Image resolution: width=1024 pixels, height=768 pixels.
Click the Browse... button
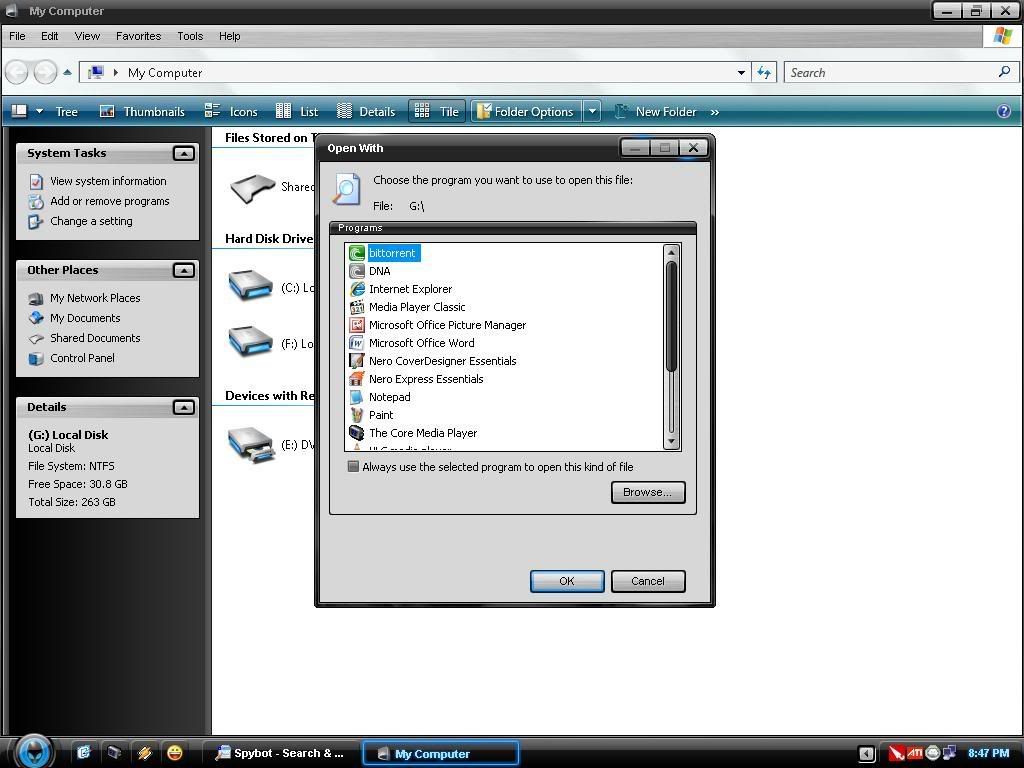[x=648, y=492]
